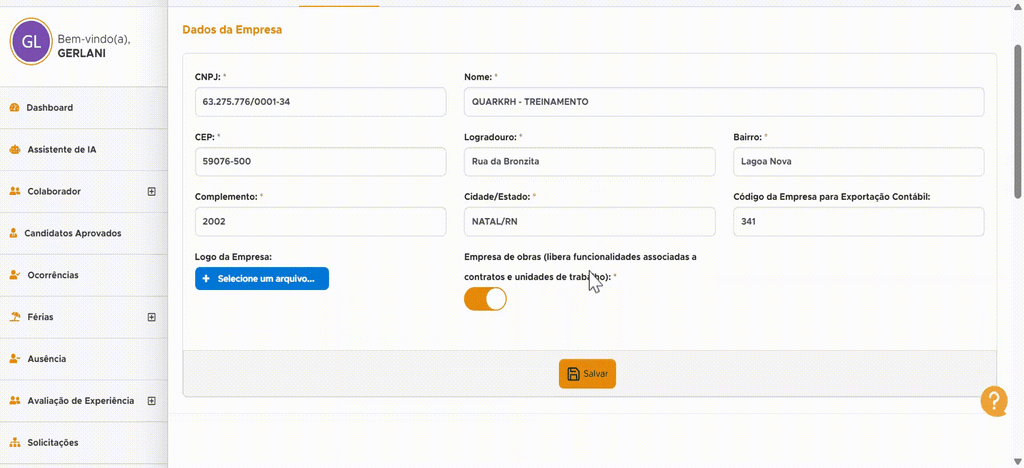The height and width of the screenshot is (468, 1024).
Task: Click the Logradouro field
Action: pos(590,162)
